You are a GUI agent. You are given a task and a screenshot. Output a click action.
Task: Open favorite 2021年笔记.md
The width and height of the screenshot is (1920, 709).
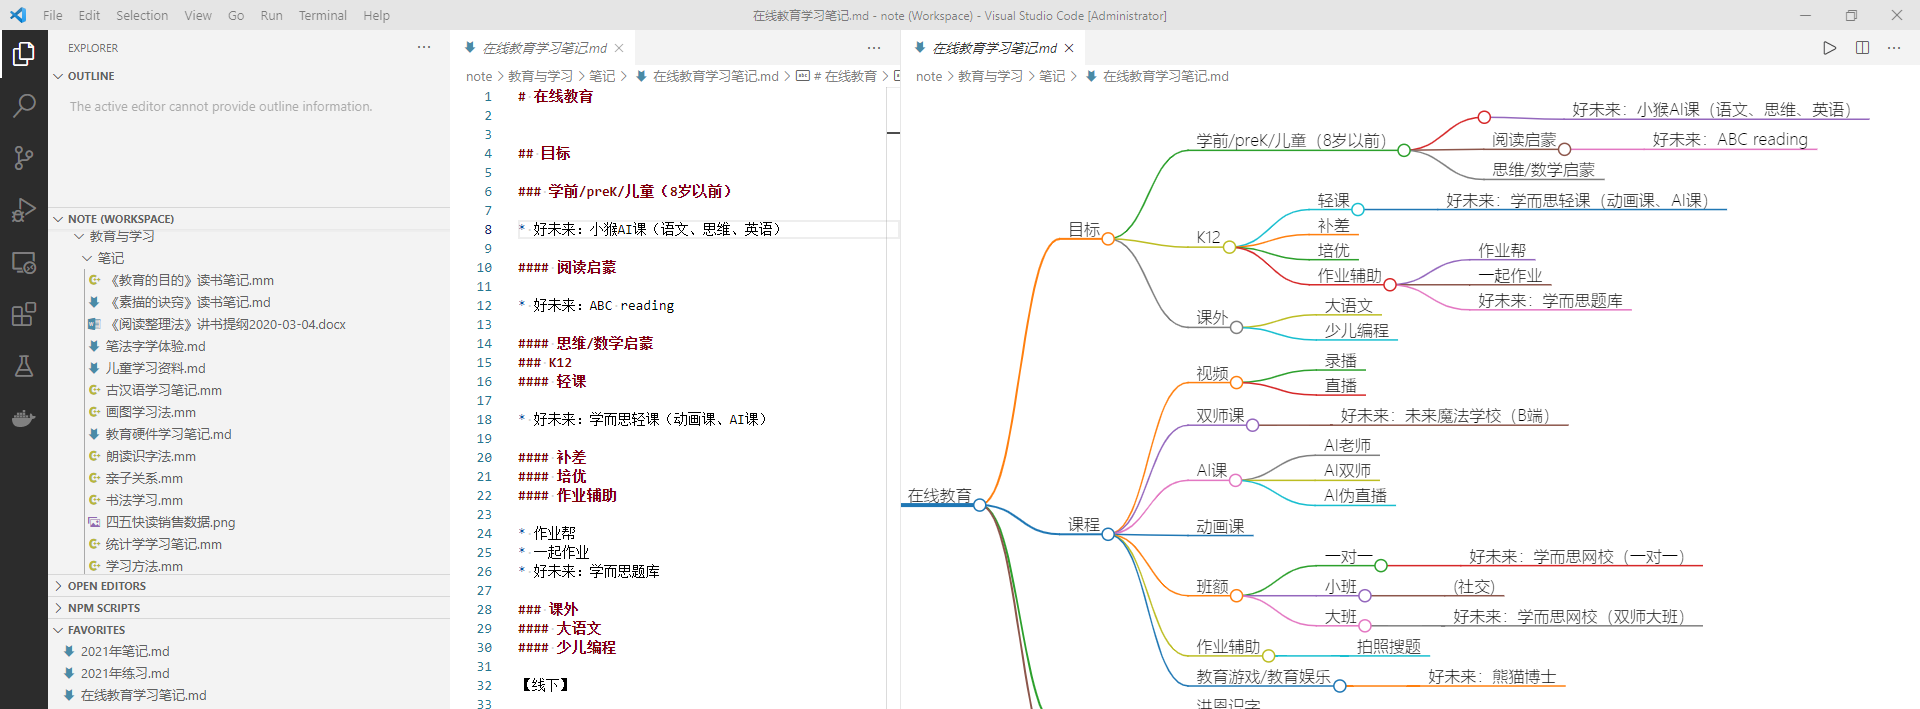coord(125,651)
